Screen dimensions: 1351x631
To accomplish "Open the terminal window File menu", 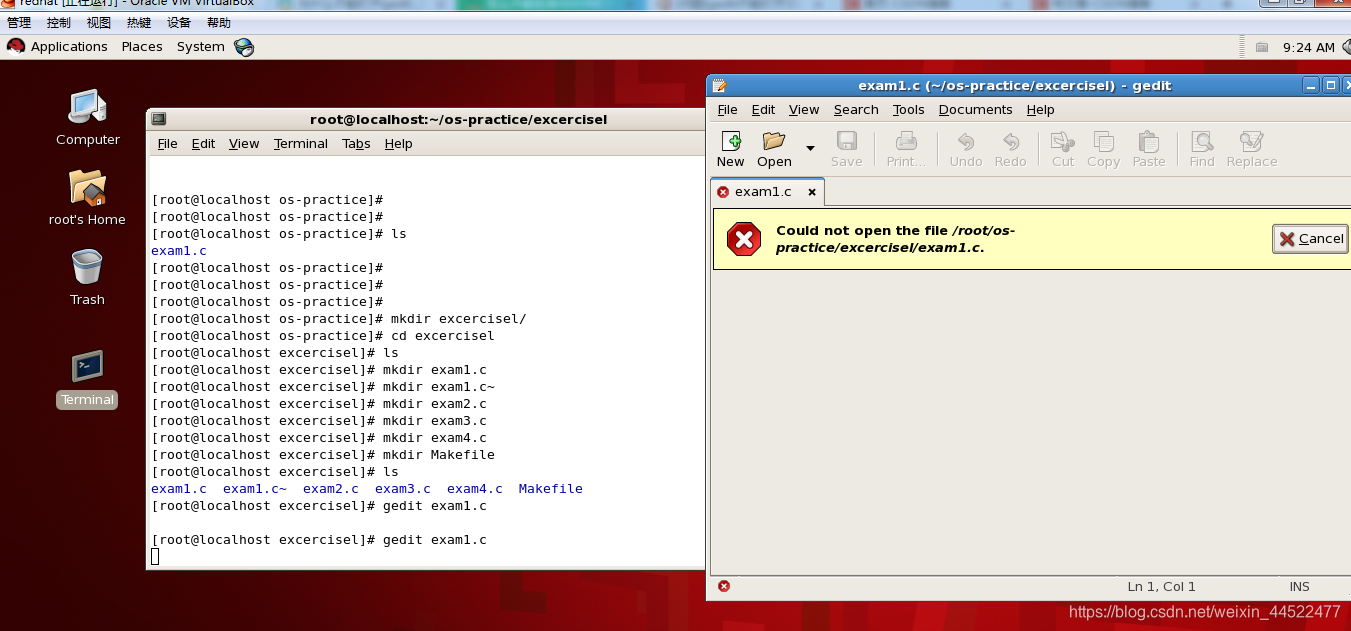I will pos(167,144).
